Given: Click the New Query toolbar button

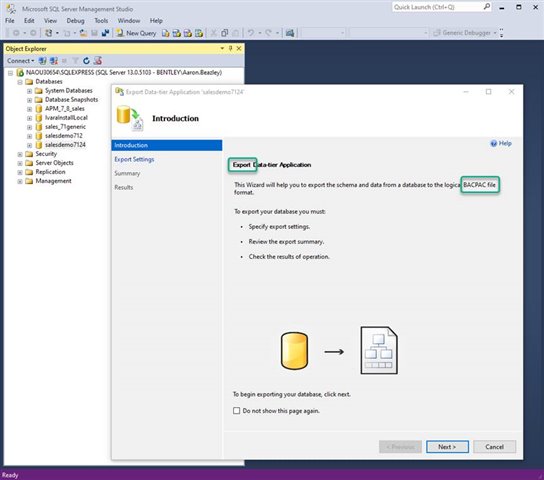Looking at the screenshot, I should pyautogui.click(x=136, y=33).
